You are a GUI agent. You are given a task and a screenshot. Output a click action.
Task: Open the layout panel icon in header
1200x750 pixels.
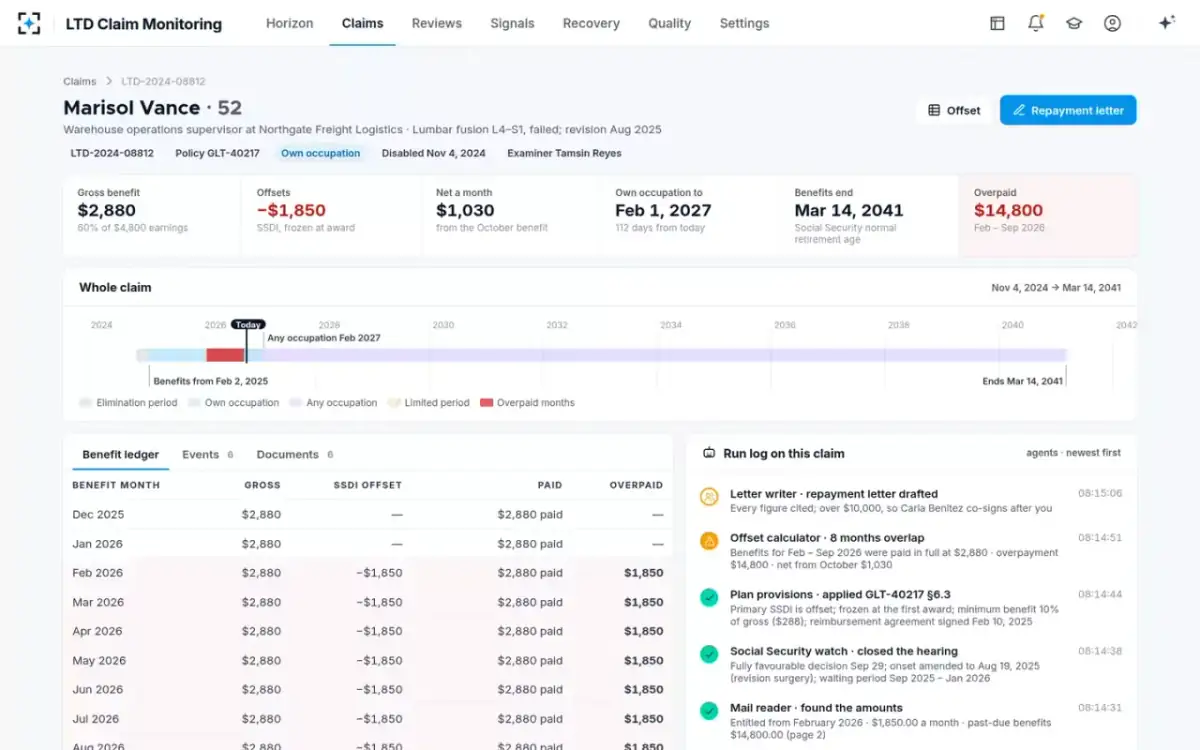coord(997,23)
